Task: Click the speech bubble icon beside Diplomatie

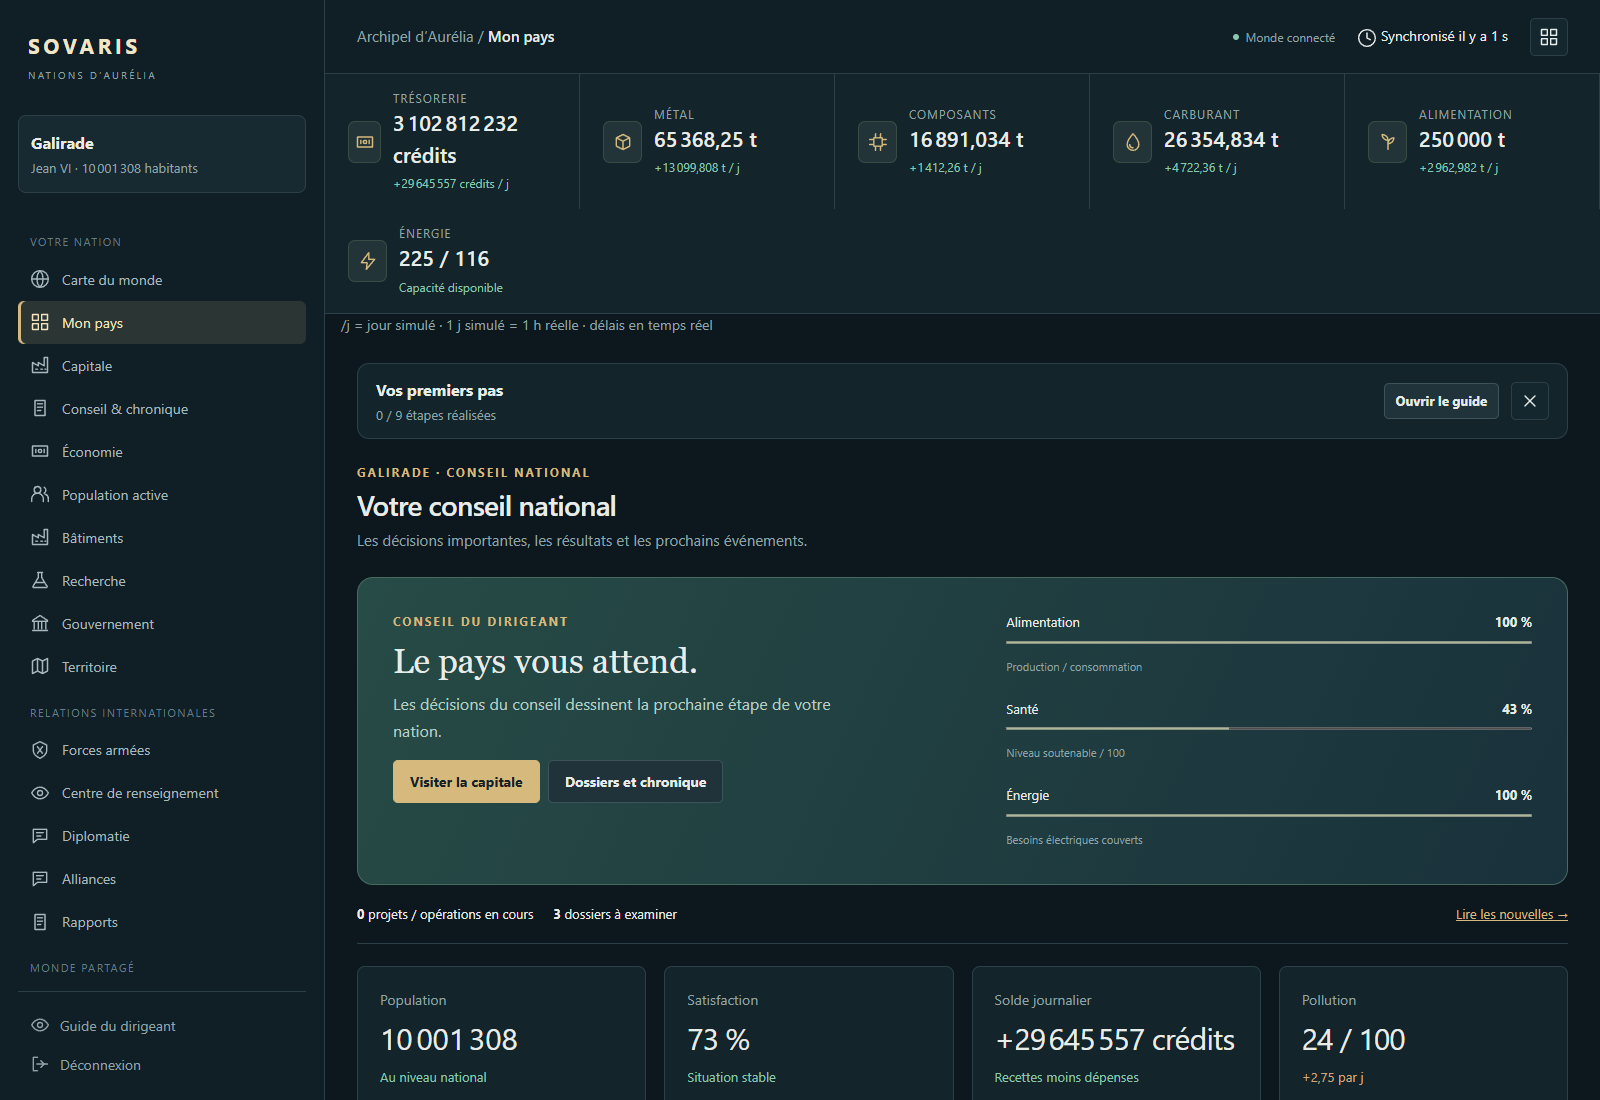Action: [x=40, y=835]
